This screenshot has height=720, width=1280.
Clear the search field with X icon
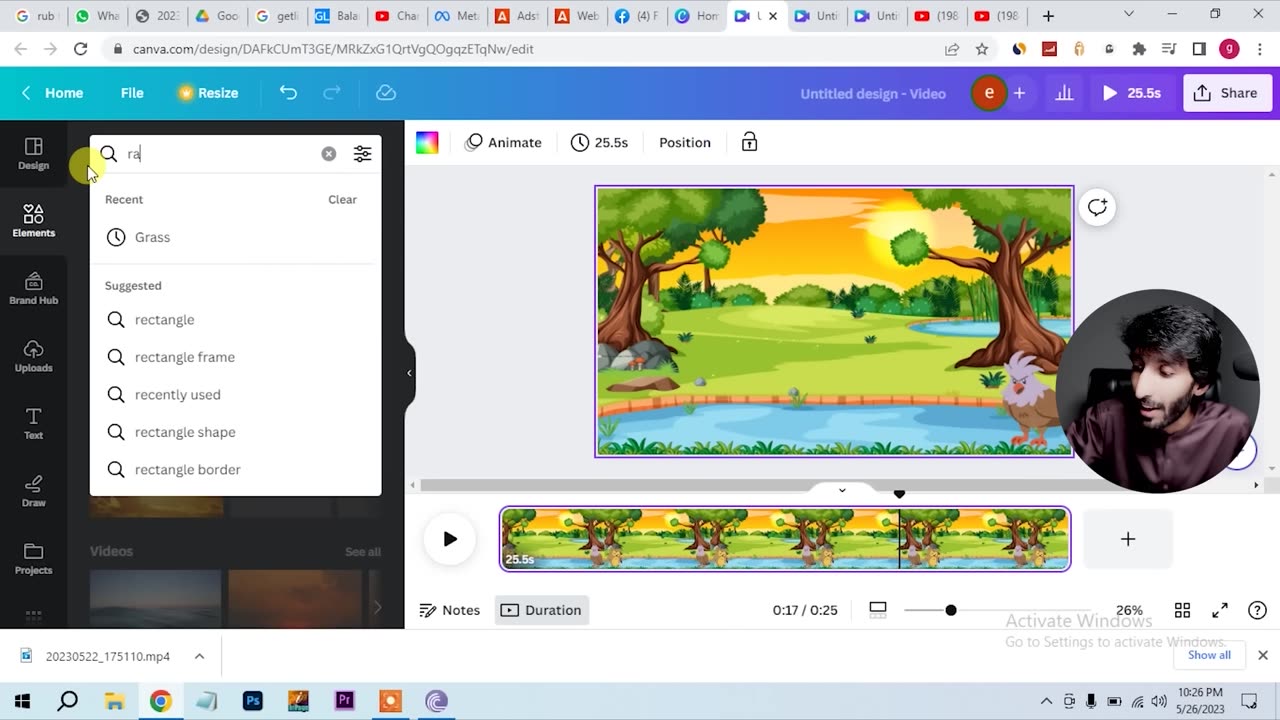click(x=329, y=154)
